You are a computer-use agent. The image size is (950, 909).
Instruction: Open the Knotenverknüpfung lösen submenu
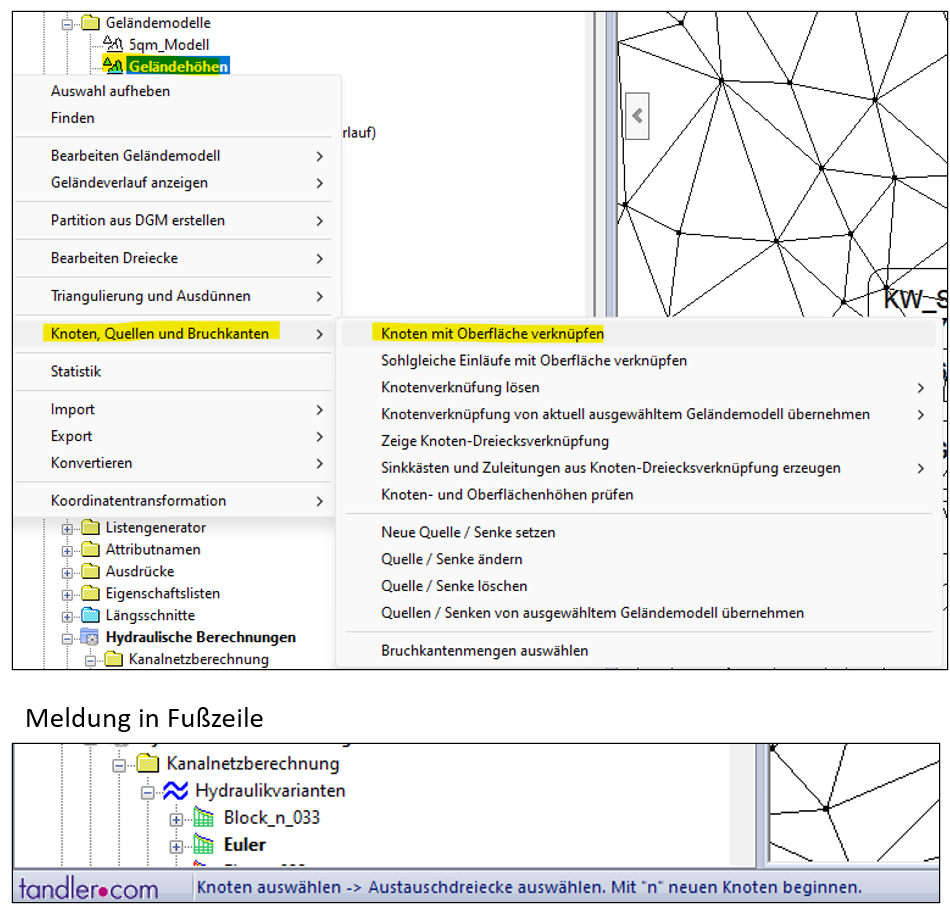point(460,388)
